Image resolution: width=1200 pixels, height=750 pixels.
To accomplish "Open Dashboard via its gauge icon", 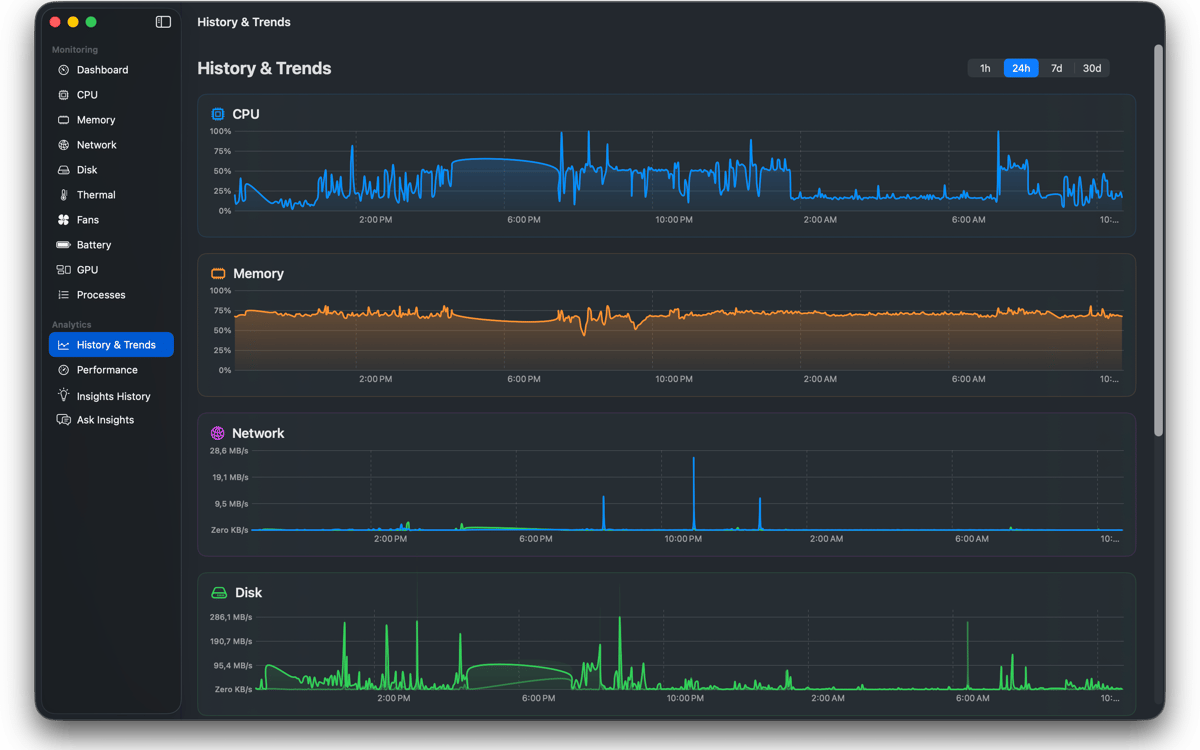I will (63, 70).
